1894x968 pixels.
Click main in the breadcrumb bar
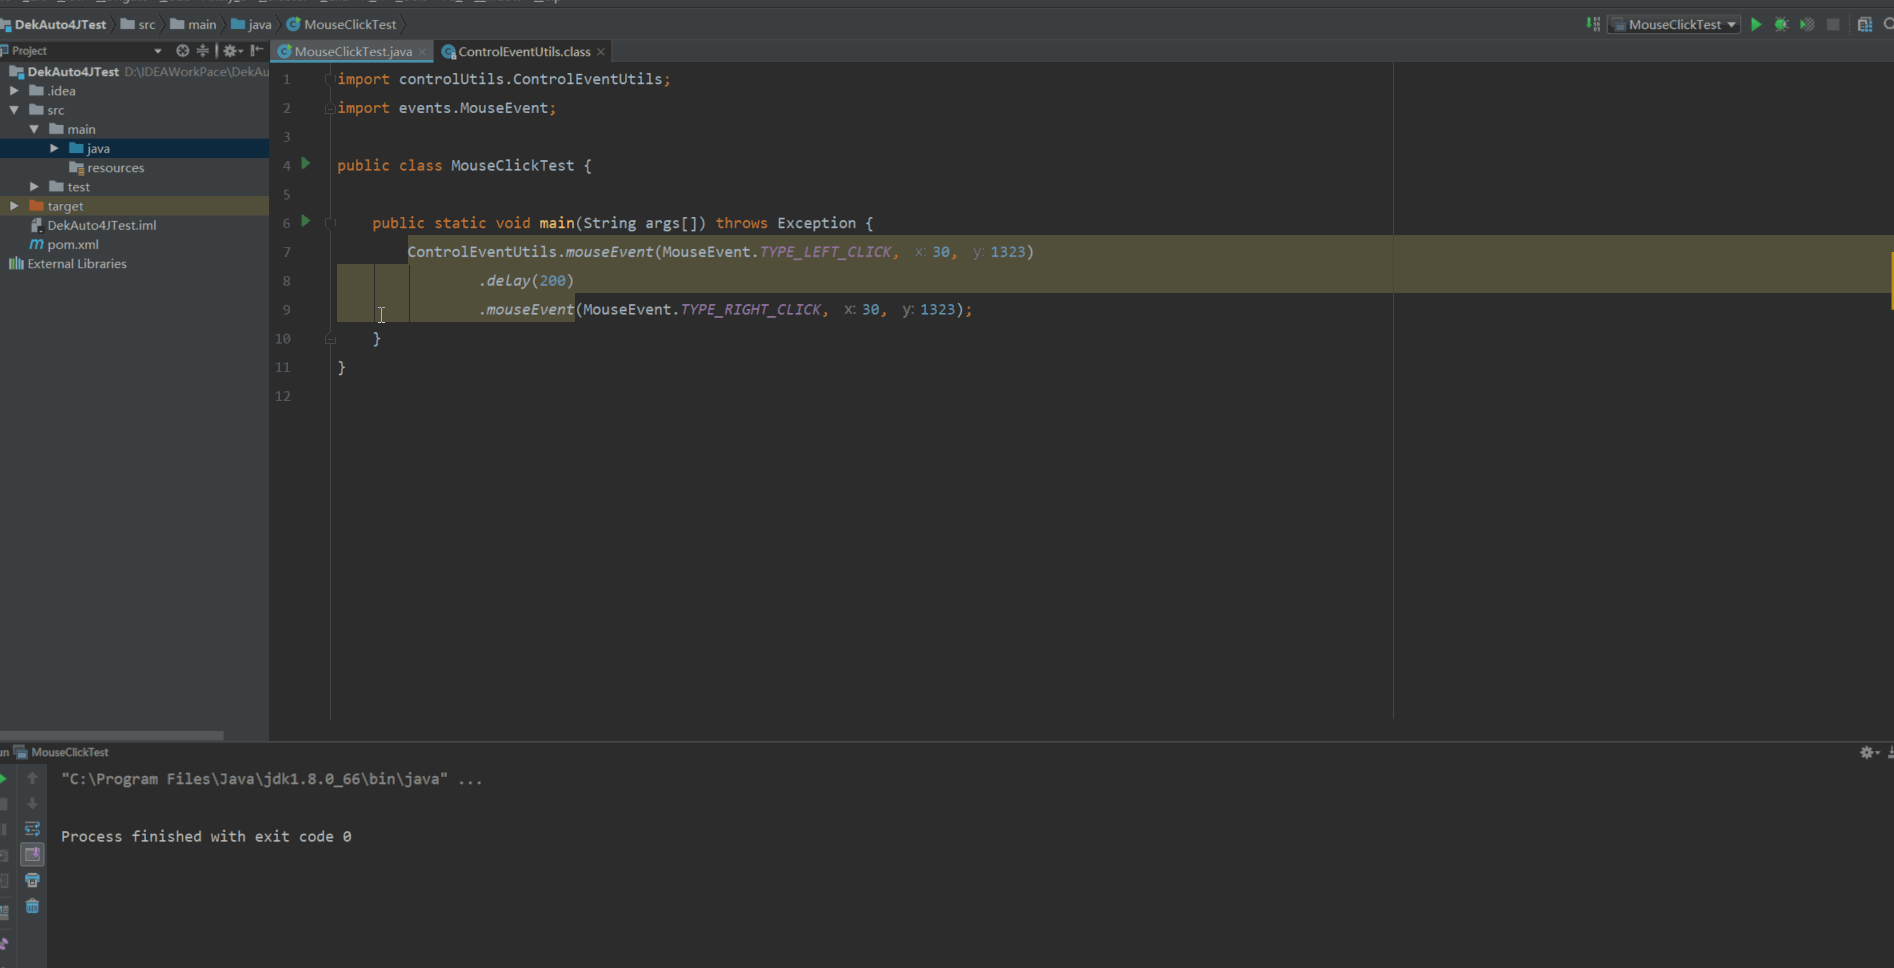[193, 24]
